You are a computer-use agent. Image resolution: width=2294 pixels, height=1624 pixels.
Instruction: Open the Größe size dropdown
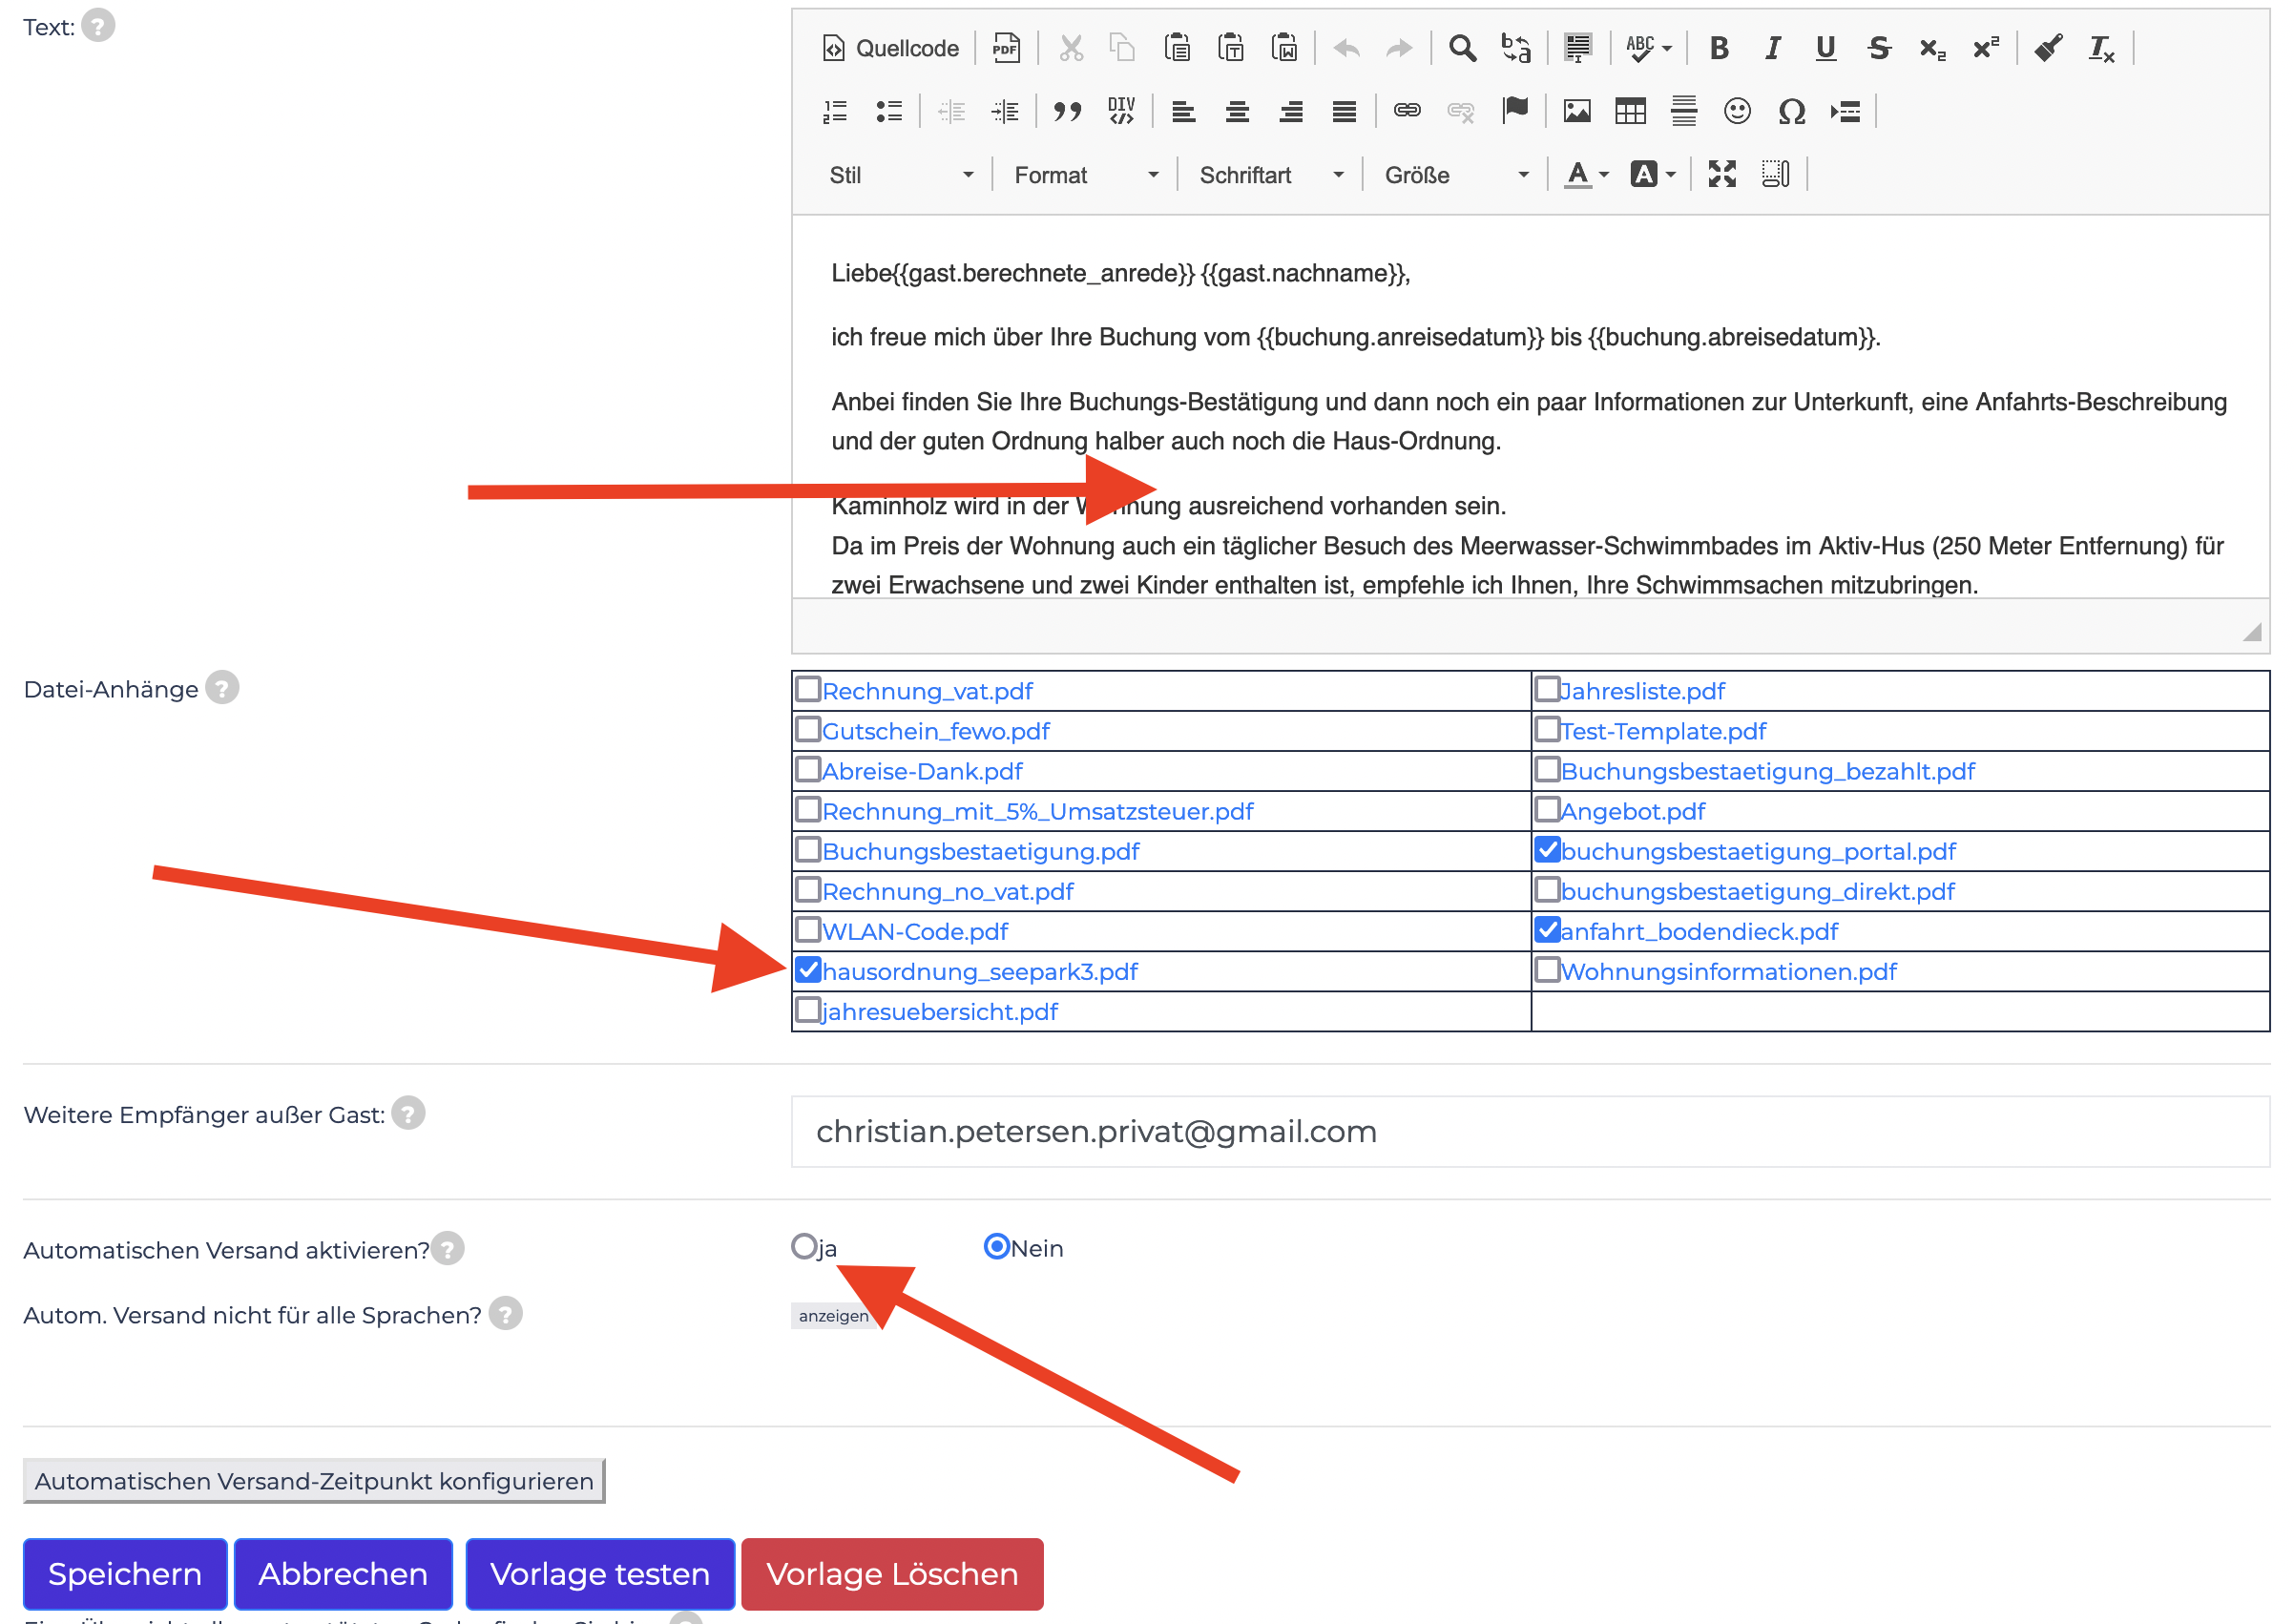point(1456,175)
